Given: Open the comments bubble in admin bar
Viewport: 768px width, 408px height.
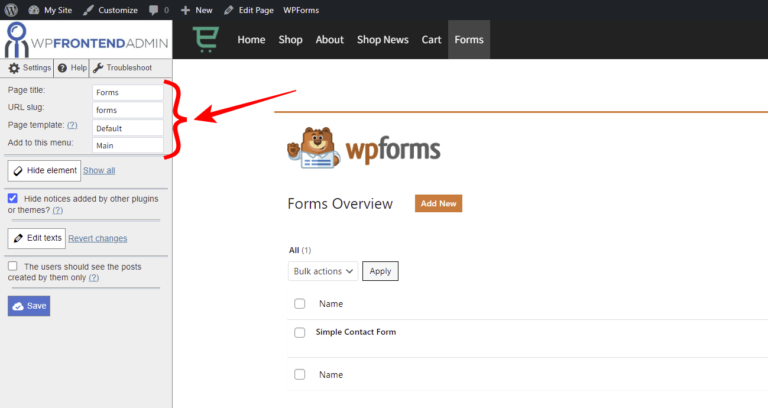Looking at the screenshot, I should [156, 10].
